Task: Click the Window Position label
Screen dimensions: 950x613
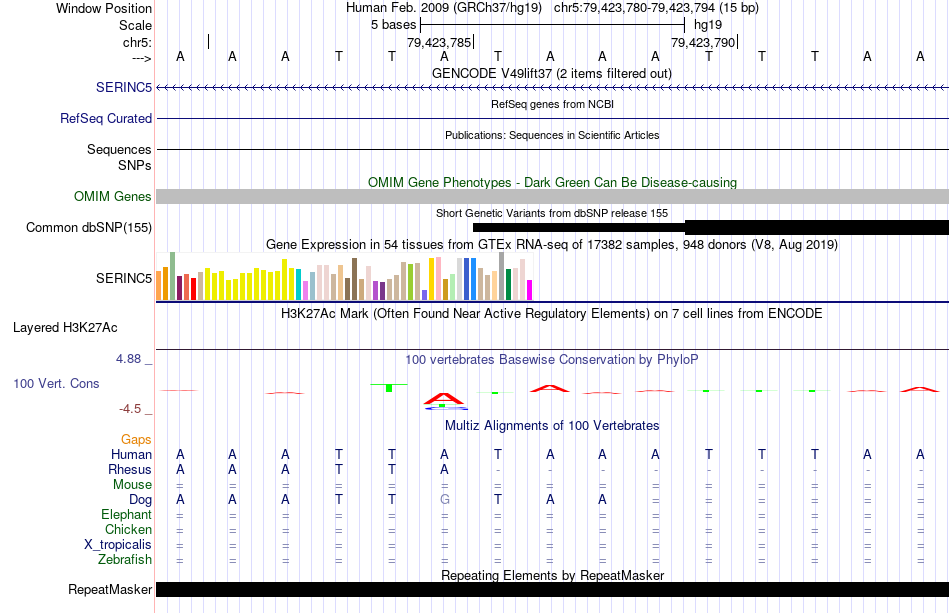Action: pyautogui.click(x=104, y=8)
